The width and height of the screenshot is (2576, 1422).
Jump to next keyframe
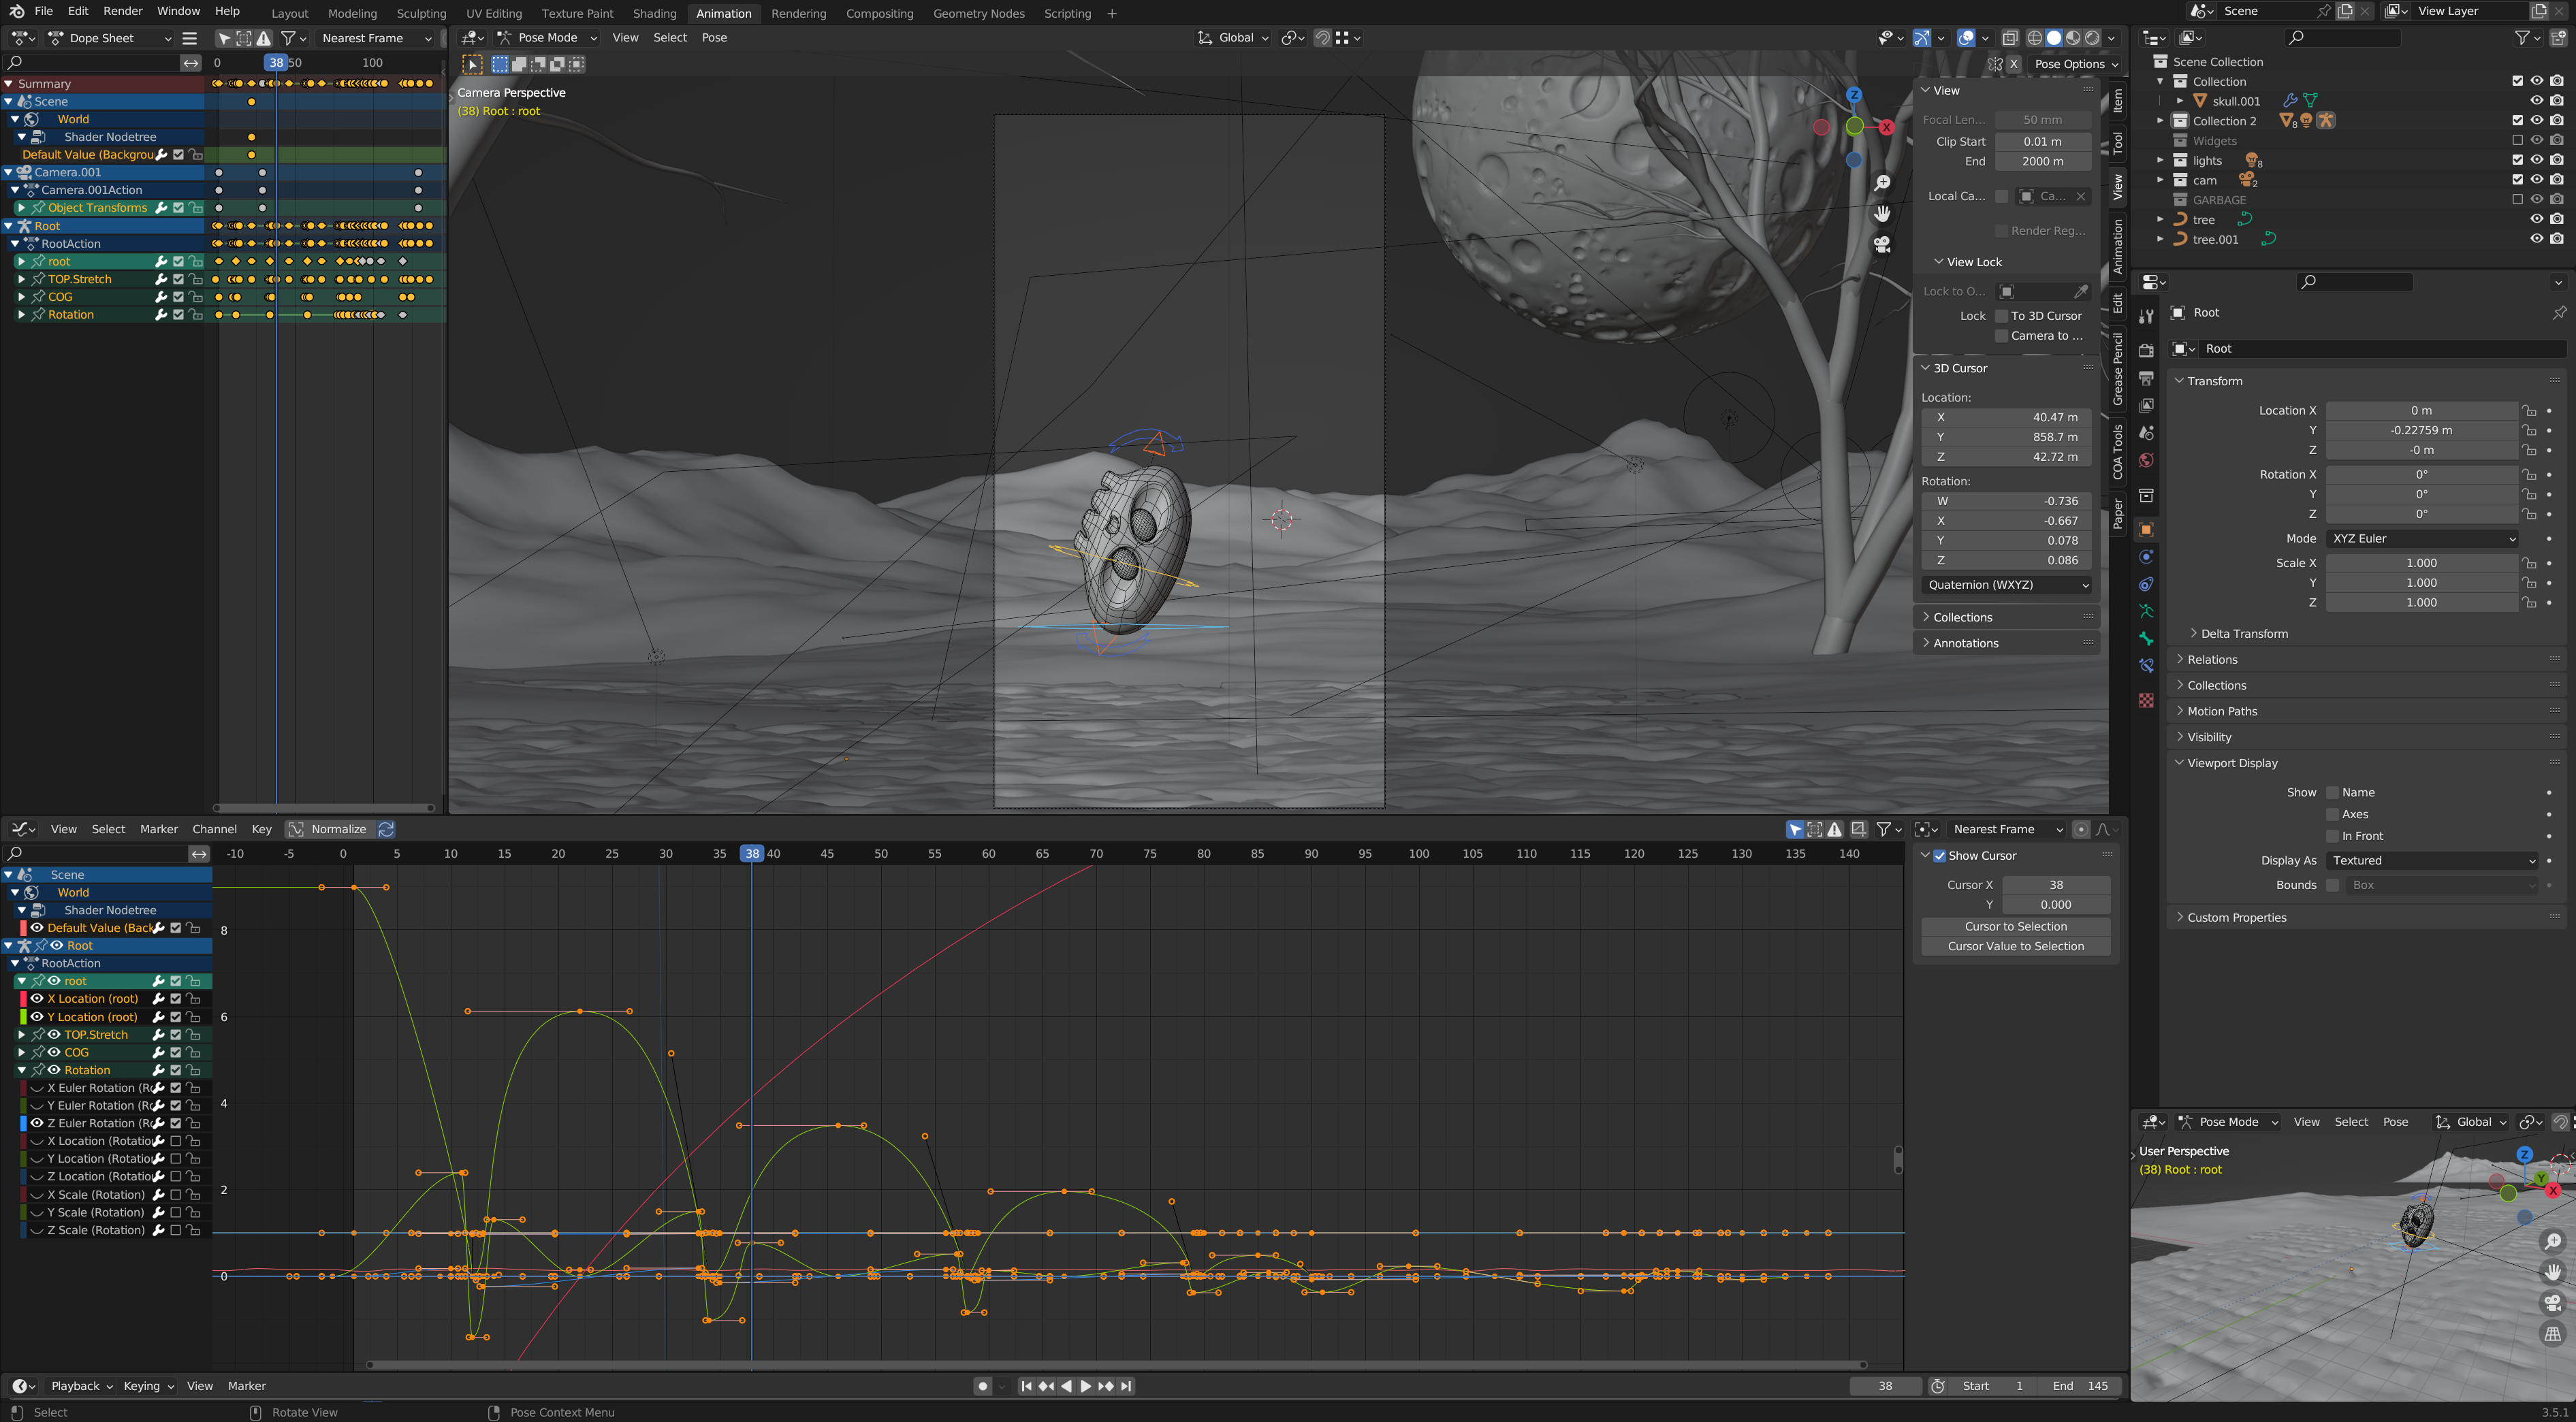(1106, 1386)
